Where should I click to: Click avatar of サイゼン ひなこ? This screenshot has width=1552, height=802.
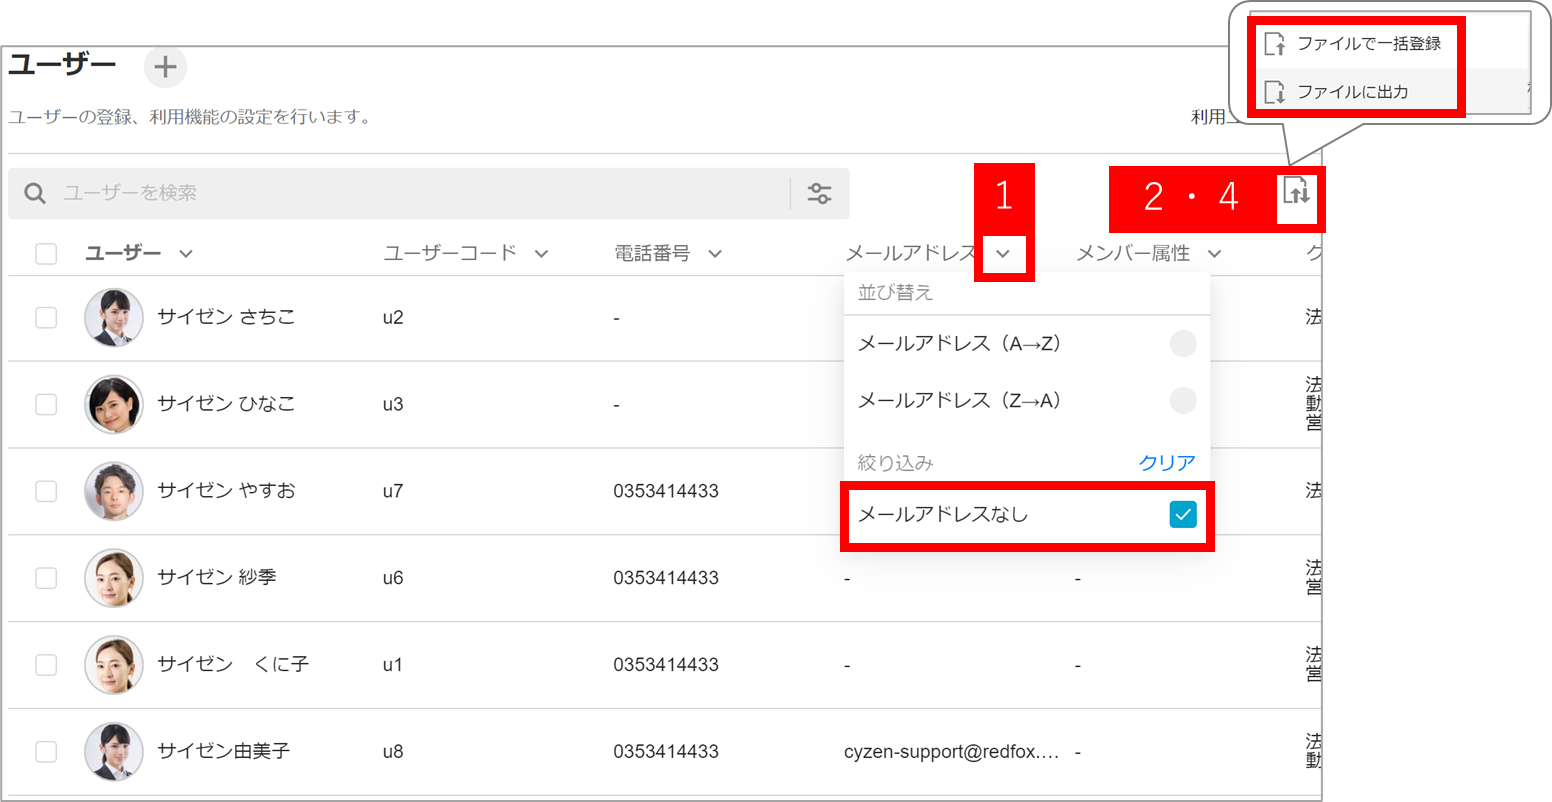pos(114,404)
